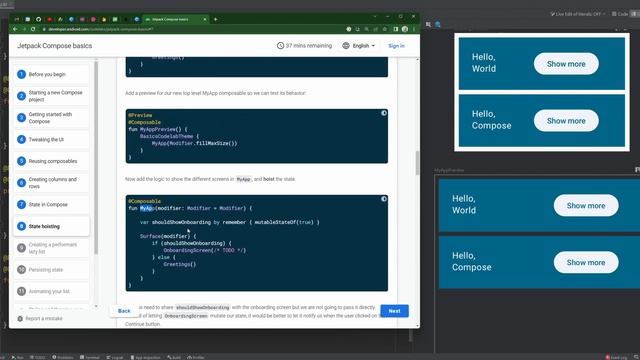The height and width of the screenshot is (360, 640).
Task: Click the address bar URL
Action: click(100, 29)
